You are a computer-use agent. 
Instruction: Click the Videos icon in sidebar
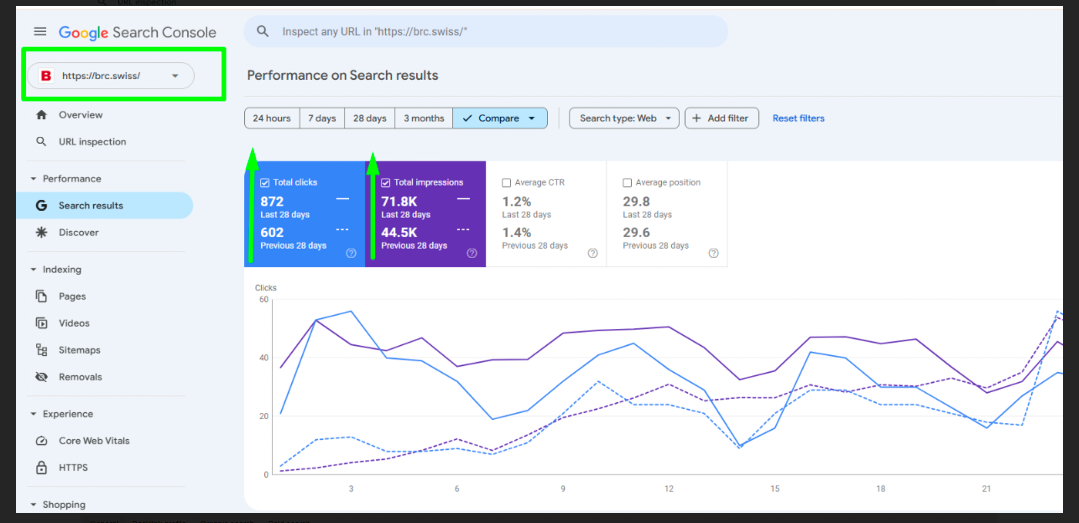coord(41,323)
